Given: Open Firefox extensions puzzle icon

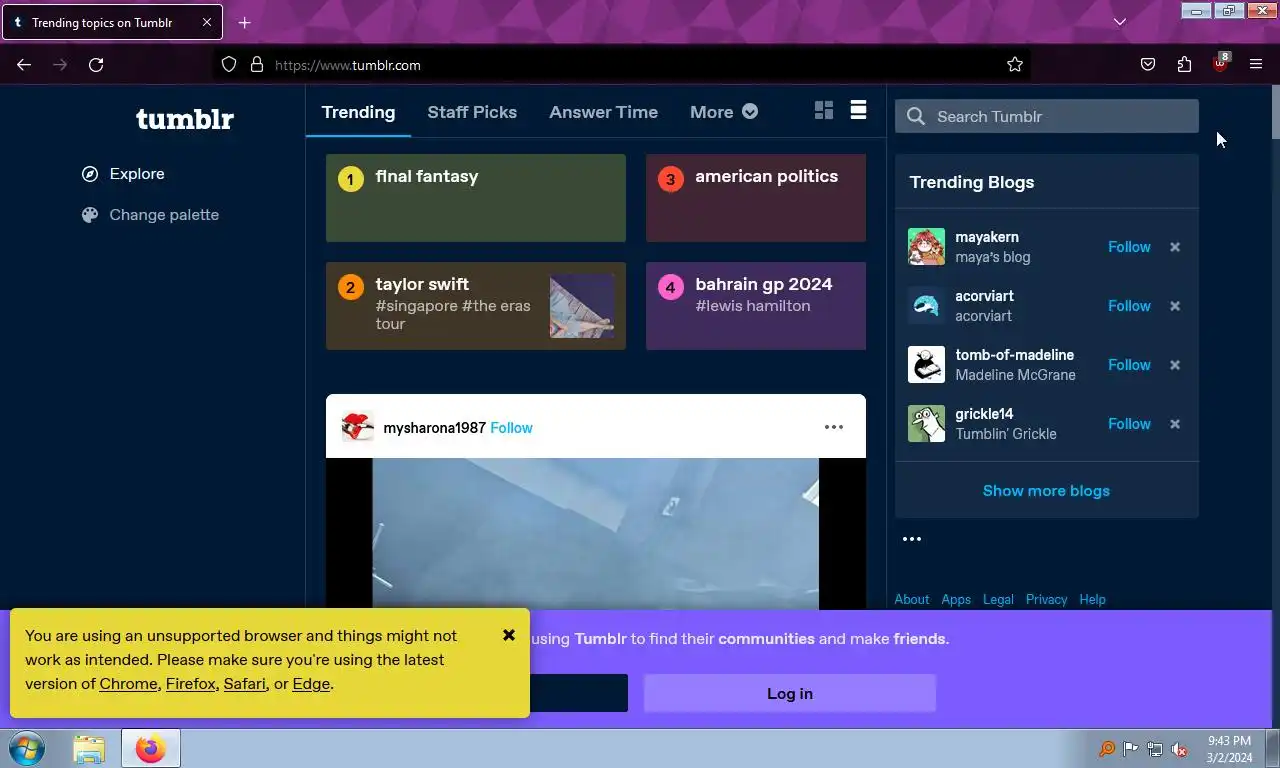Looking at the screenshot, I should coord(1184,65).
